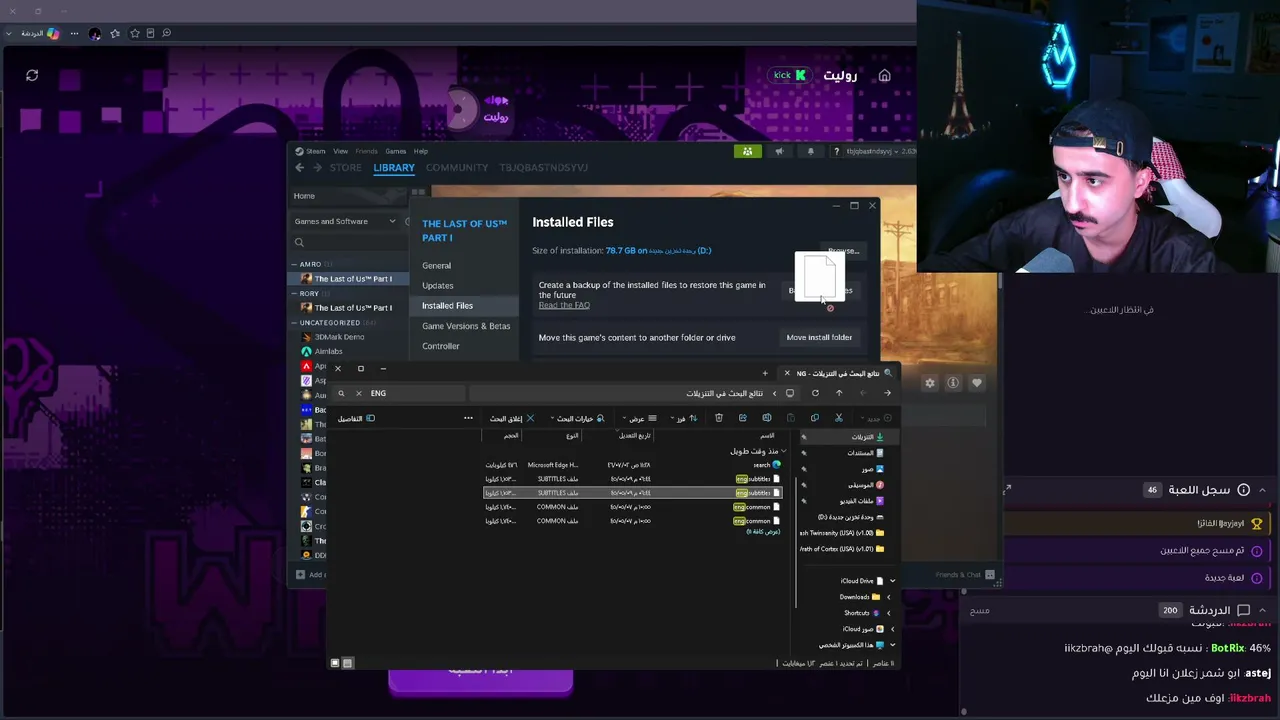This screenshot has height=720, width=1280.
Task: Collapse the chat panel chevron
Action: [x=1262, y=610]
